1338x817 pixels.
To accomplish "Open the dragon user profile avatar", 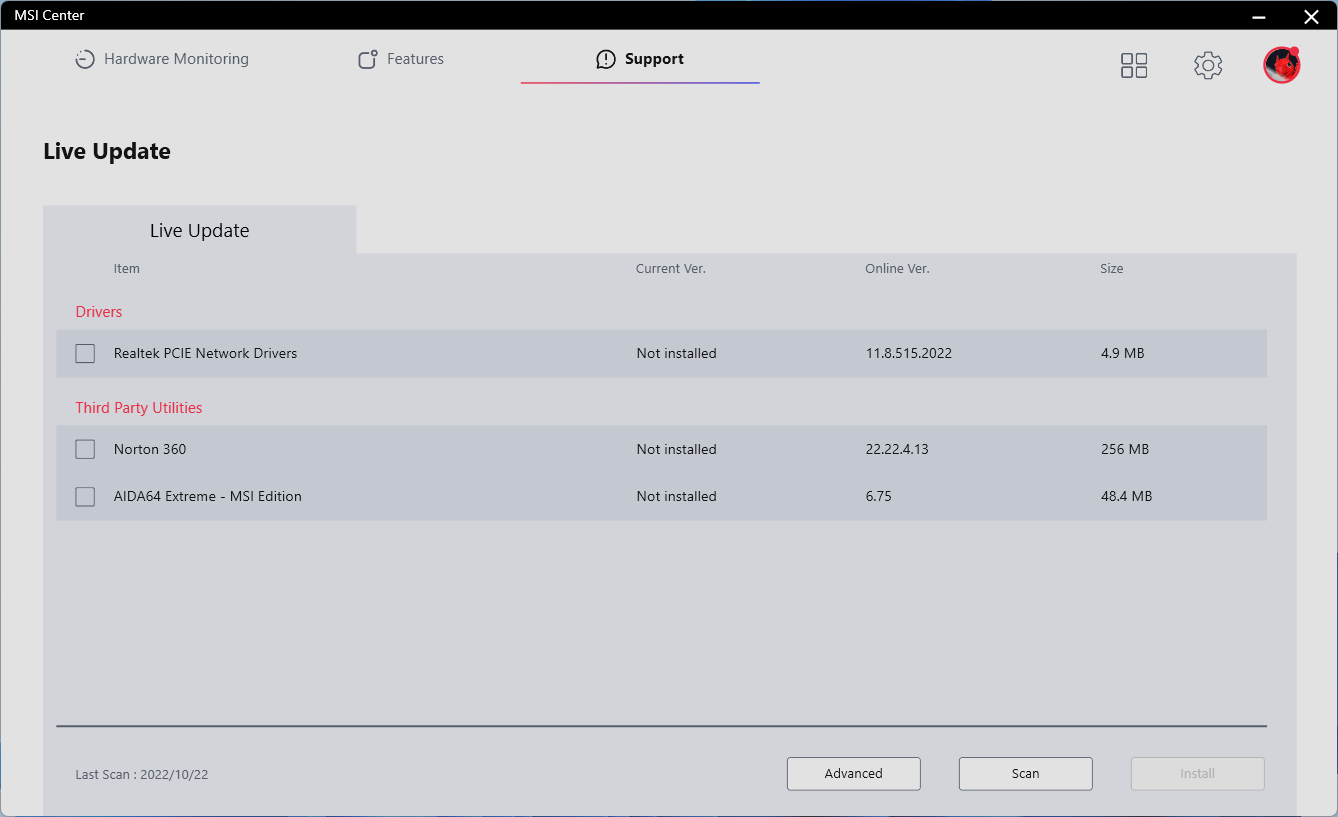I will (1281, 65).
